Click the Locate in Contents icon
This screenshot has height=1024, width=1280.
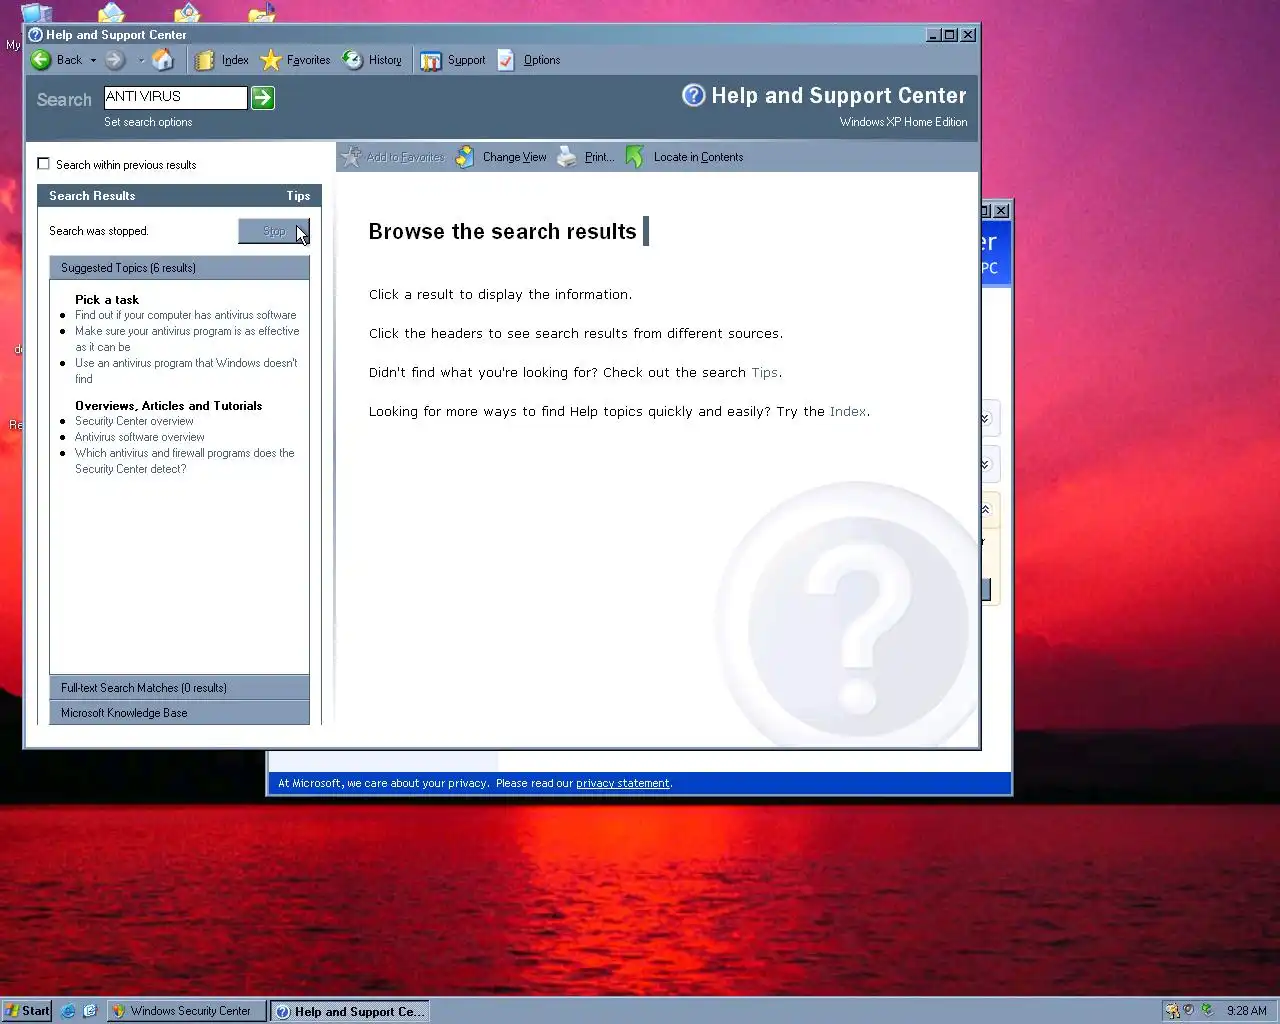coord(636,157)
